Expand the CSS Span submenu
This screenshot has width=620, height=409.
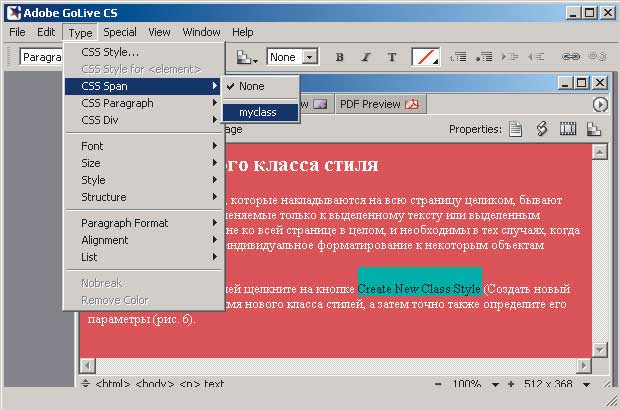tap(143, 86)
